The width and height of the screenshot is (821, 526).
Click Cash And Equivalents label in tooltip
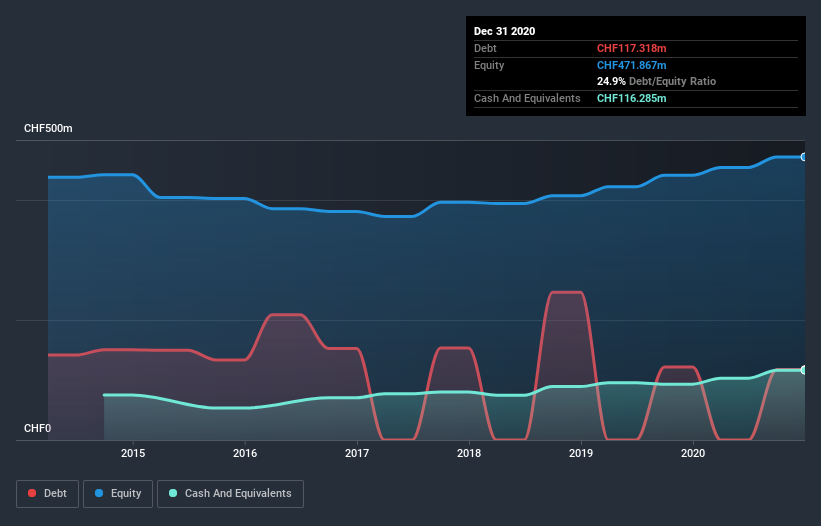[527, 98]
